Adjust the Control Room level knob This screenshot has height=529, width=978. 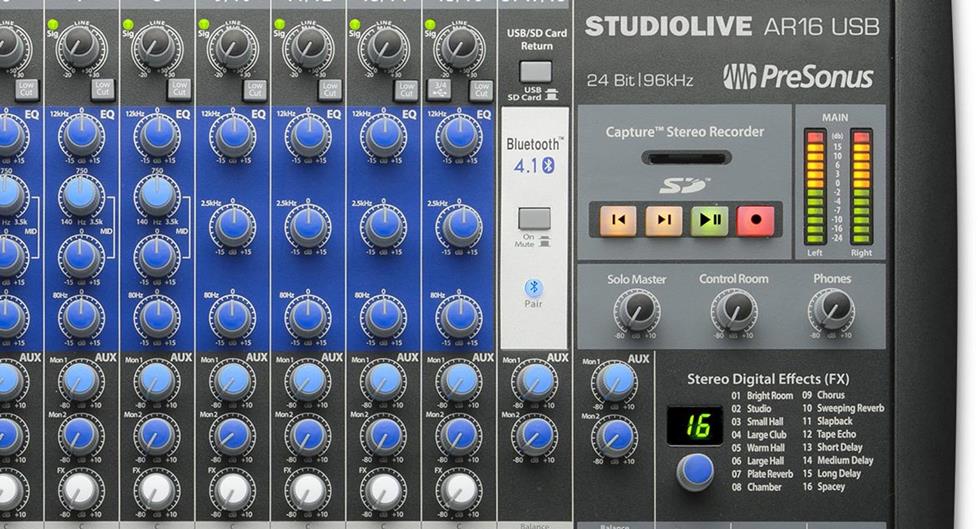734,310
